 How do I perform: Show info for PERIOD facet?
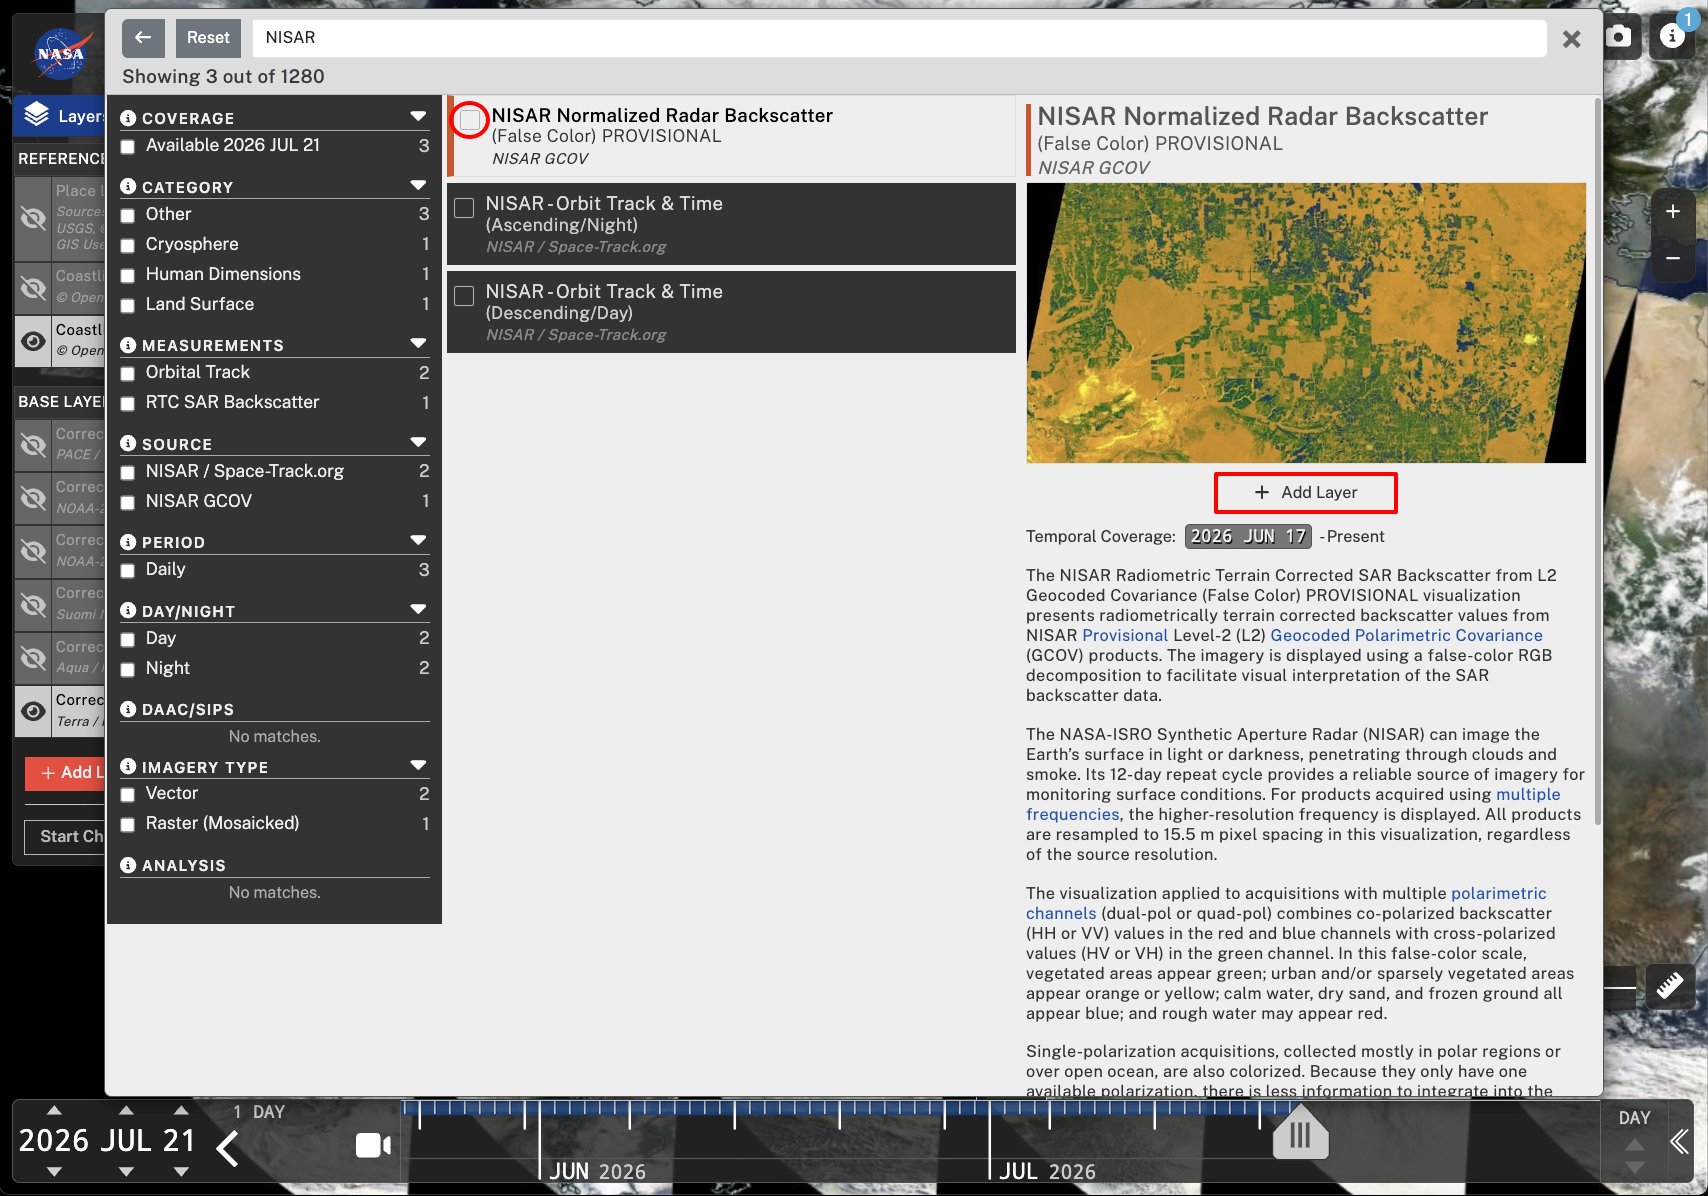coord(128,542)
